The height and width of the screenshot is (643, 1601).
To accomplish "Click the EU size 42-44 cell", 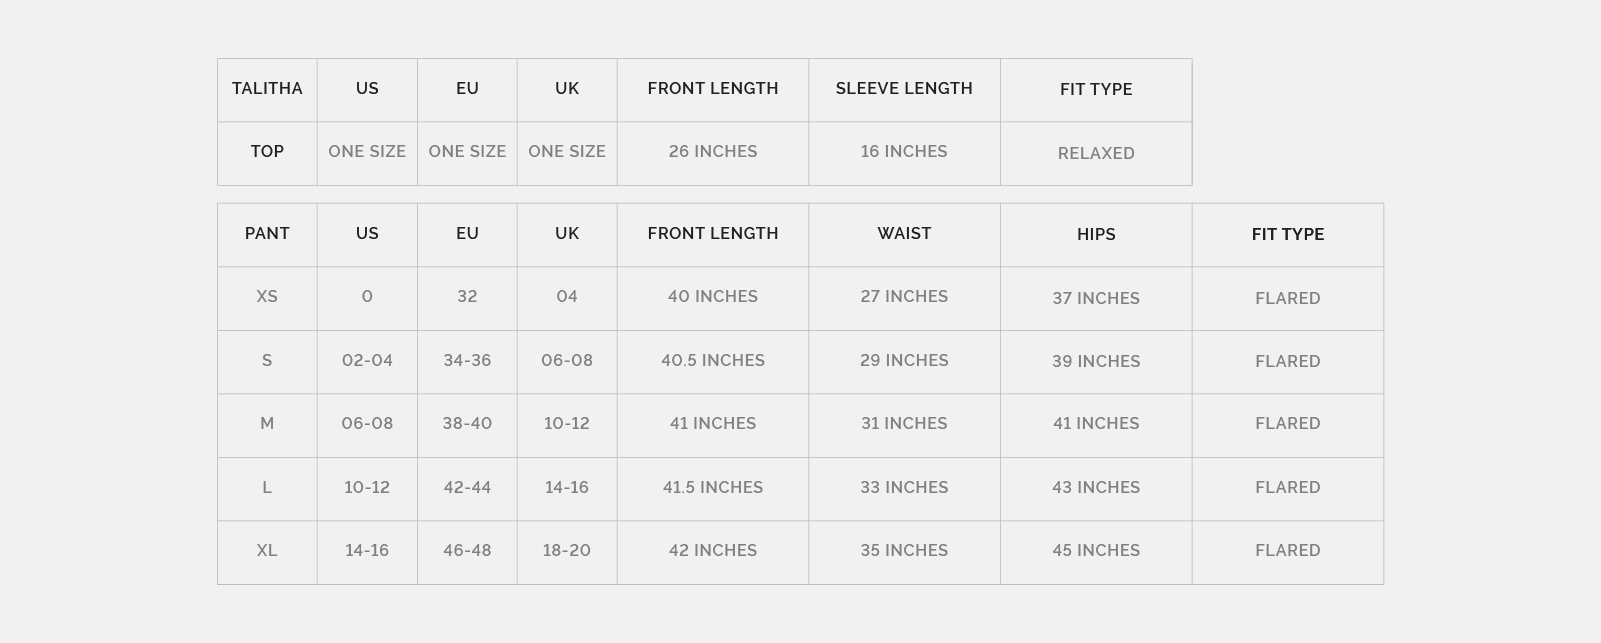I will [x=467, y=488].
